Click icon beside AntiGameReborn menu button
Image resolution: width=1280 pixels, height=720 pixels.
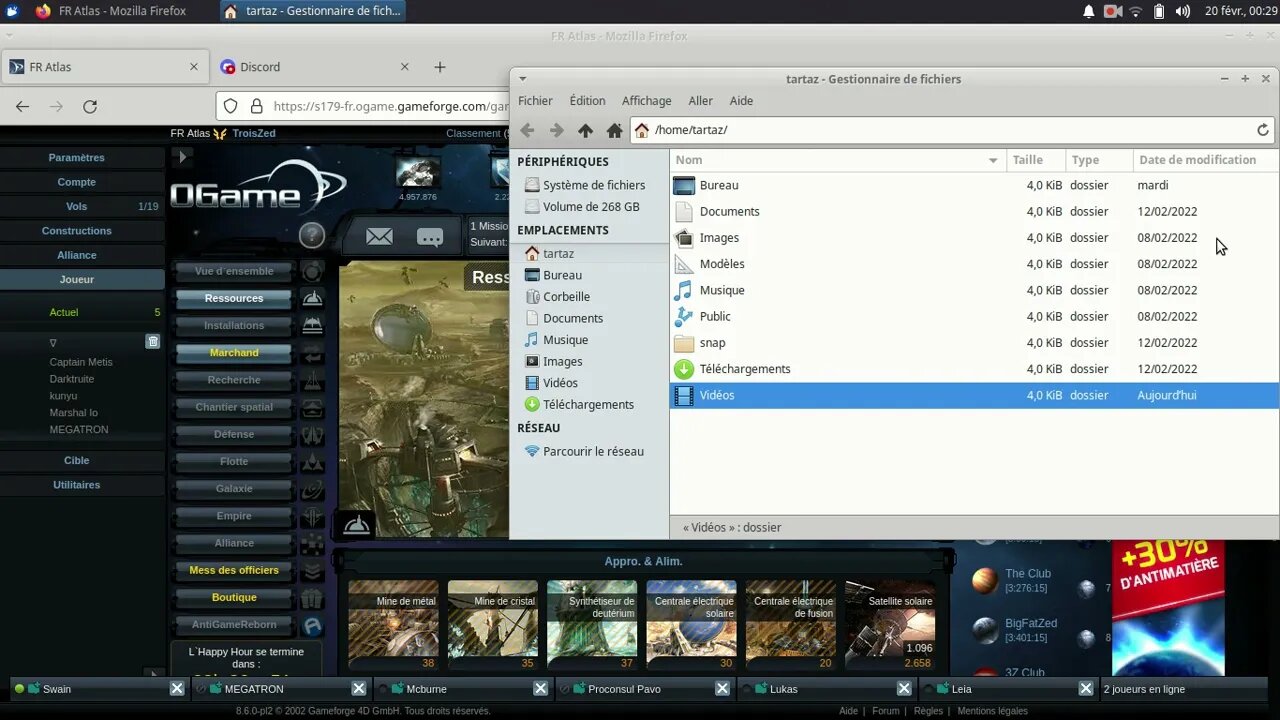click(x=313, y=625)
